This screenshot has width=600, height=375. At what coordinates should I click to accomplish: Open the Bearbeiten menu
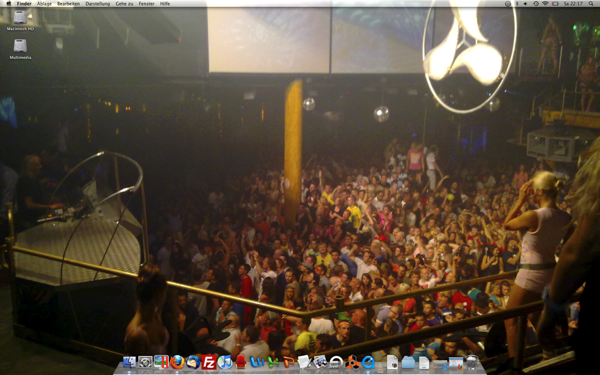68,3
